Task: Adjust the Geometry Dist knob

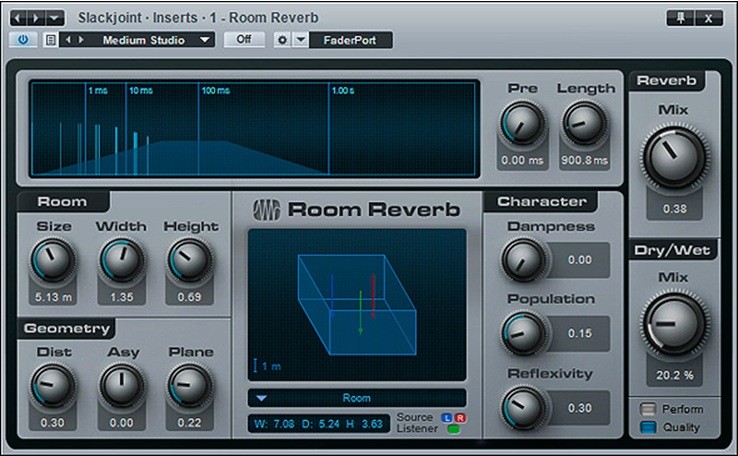Action: [53, 385]
